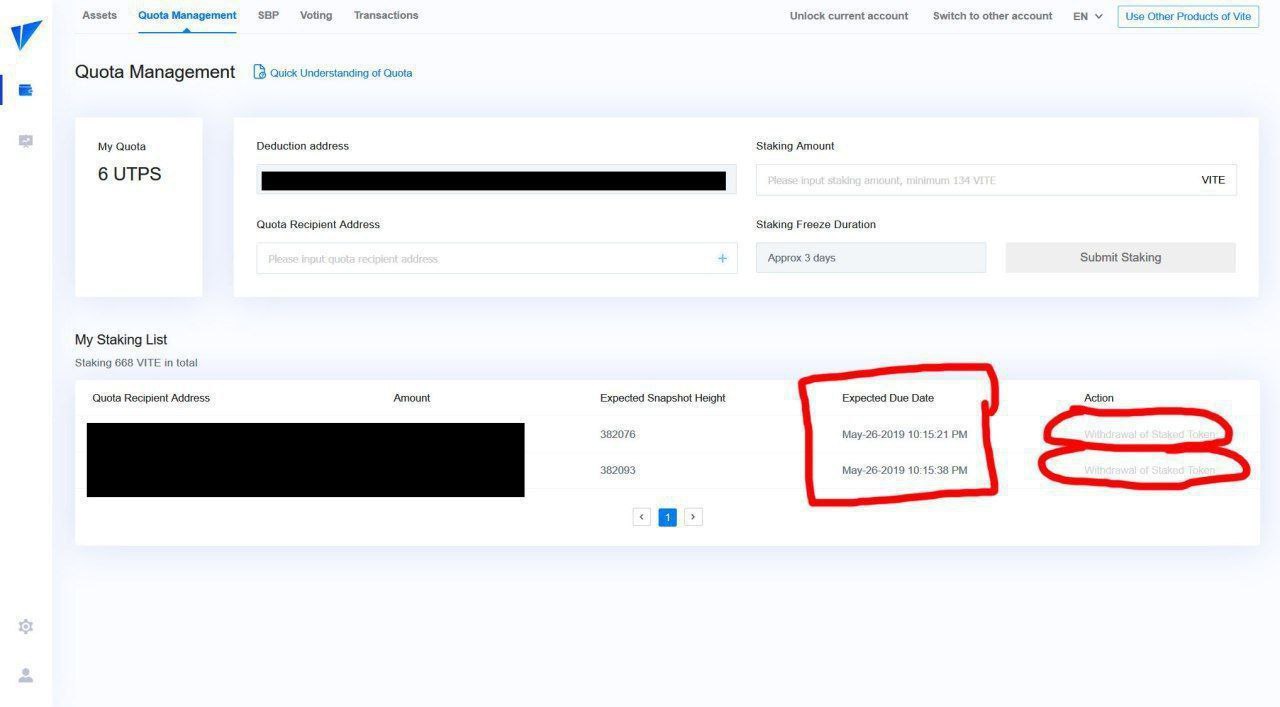Click the 6 UTPS quota value
The width and height of the screenshot is (1280, 707).
tap(129, 174)
